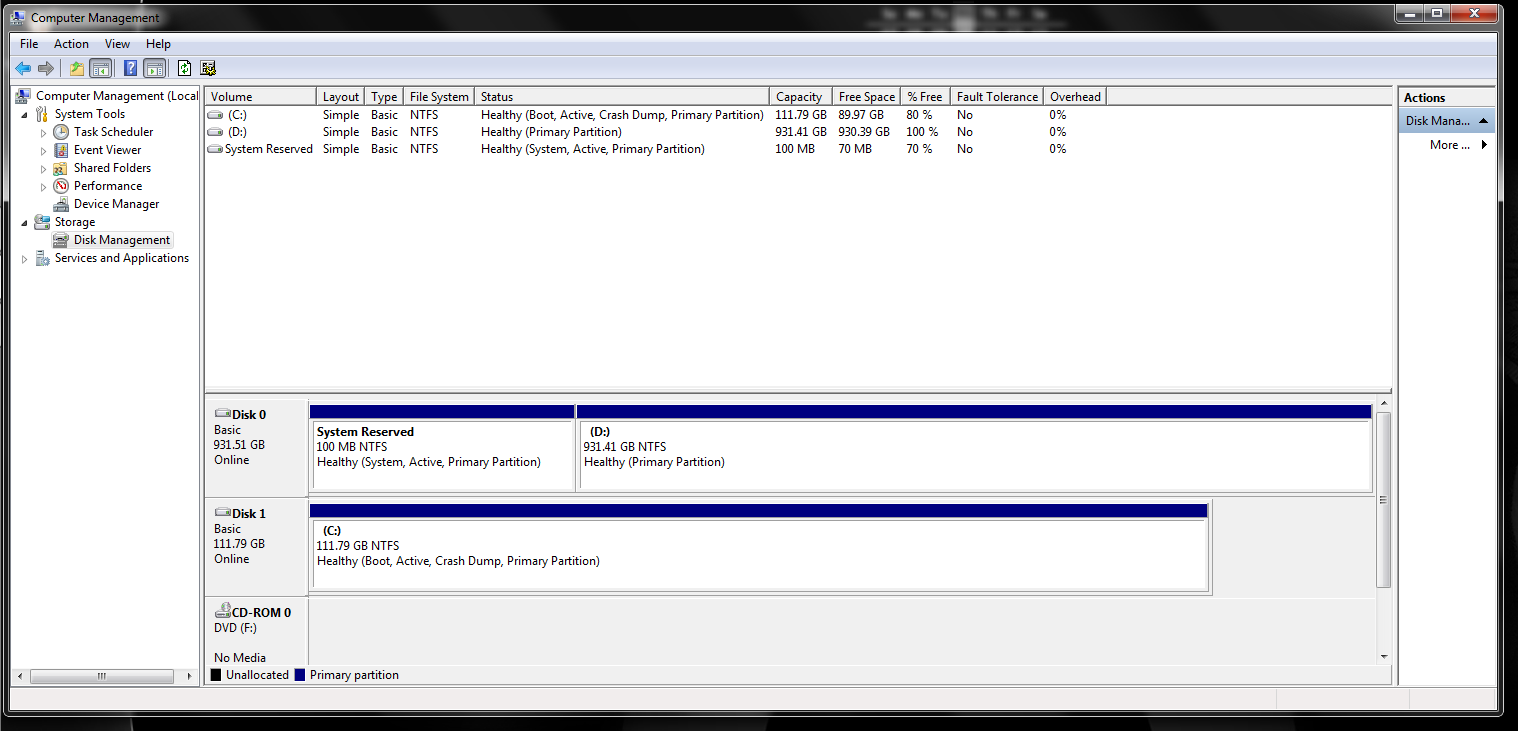The height and width of the screenshot is (731, 1518).
Task: Sort by the Free Space column header
Action: [866, 97]
